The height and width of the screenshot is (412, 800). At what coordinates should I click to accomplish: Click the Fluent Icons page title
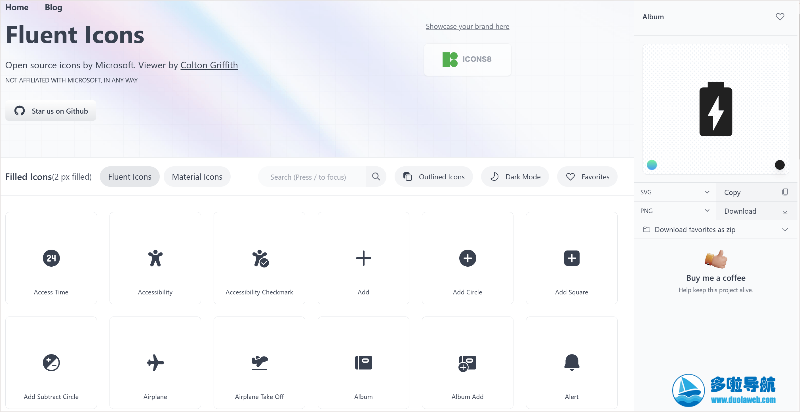75,35
